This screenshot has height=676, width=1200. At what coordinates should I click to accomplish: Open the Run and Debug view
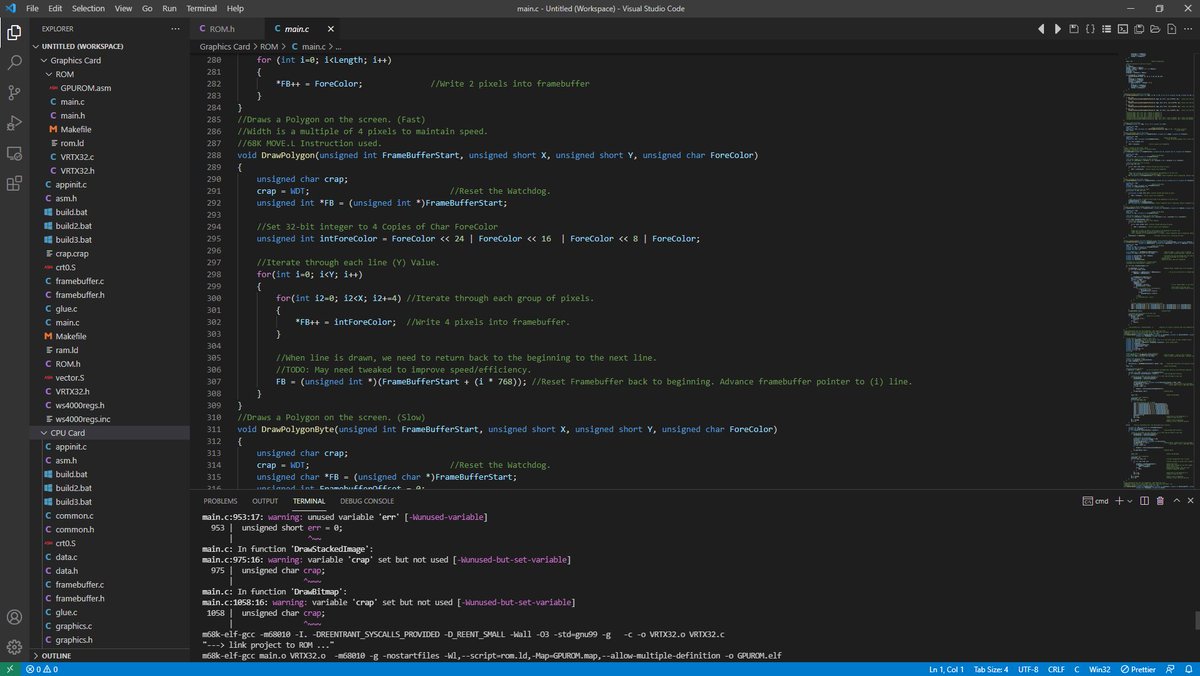(x=14, y=123)
